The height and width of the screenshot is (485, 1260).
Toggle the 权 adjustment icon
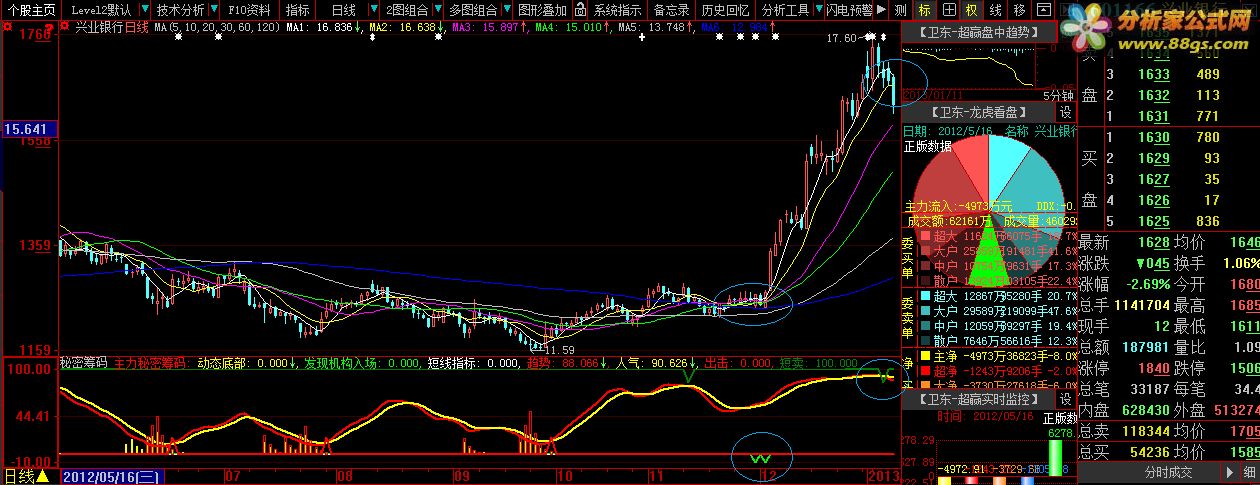[971, 10]
